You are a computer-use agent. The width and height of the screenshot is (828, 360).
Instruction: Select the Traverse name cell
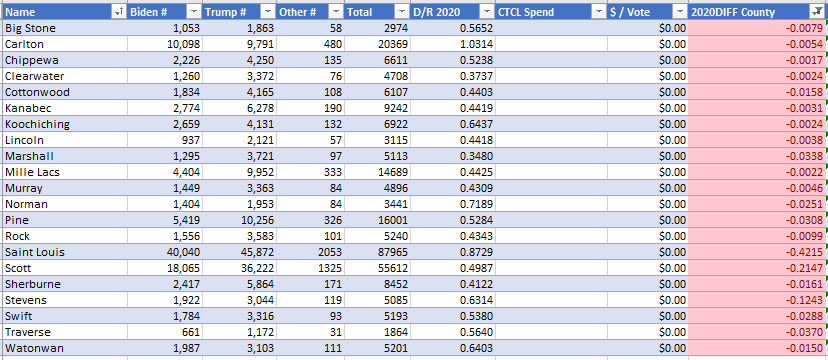click(65, 332)
